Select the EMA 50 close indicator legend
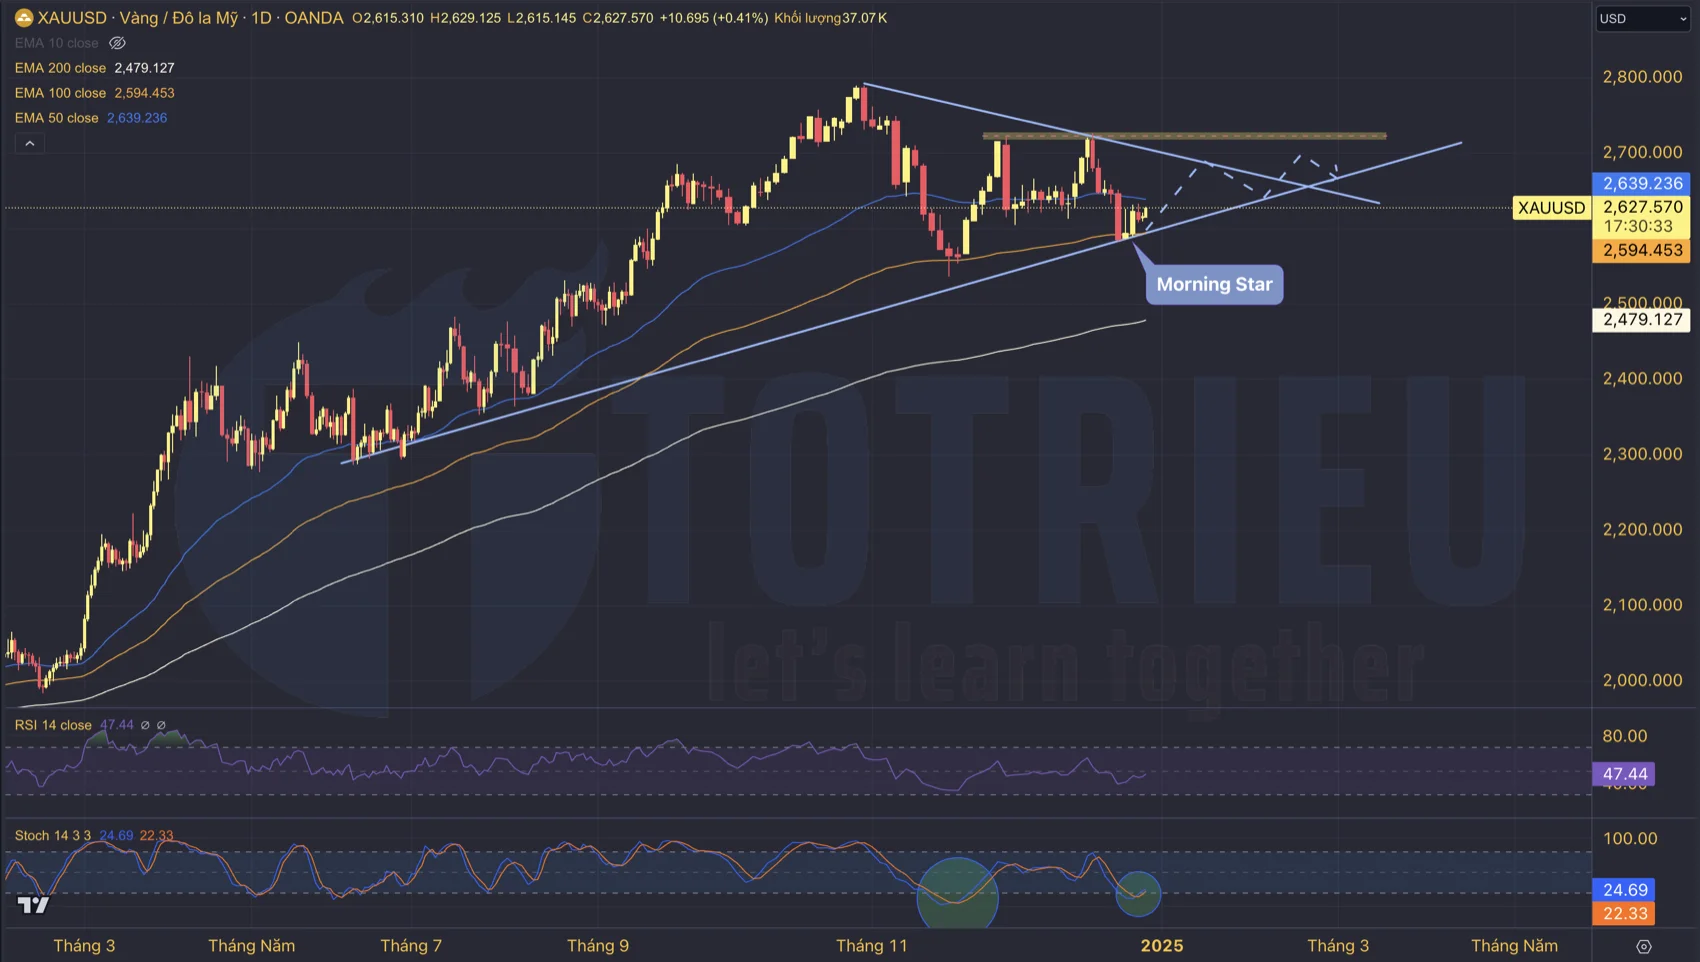 pyautogui.click(x=57, y=118)
